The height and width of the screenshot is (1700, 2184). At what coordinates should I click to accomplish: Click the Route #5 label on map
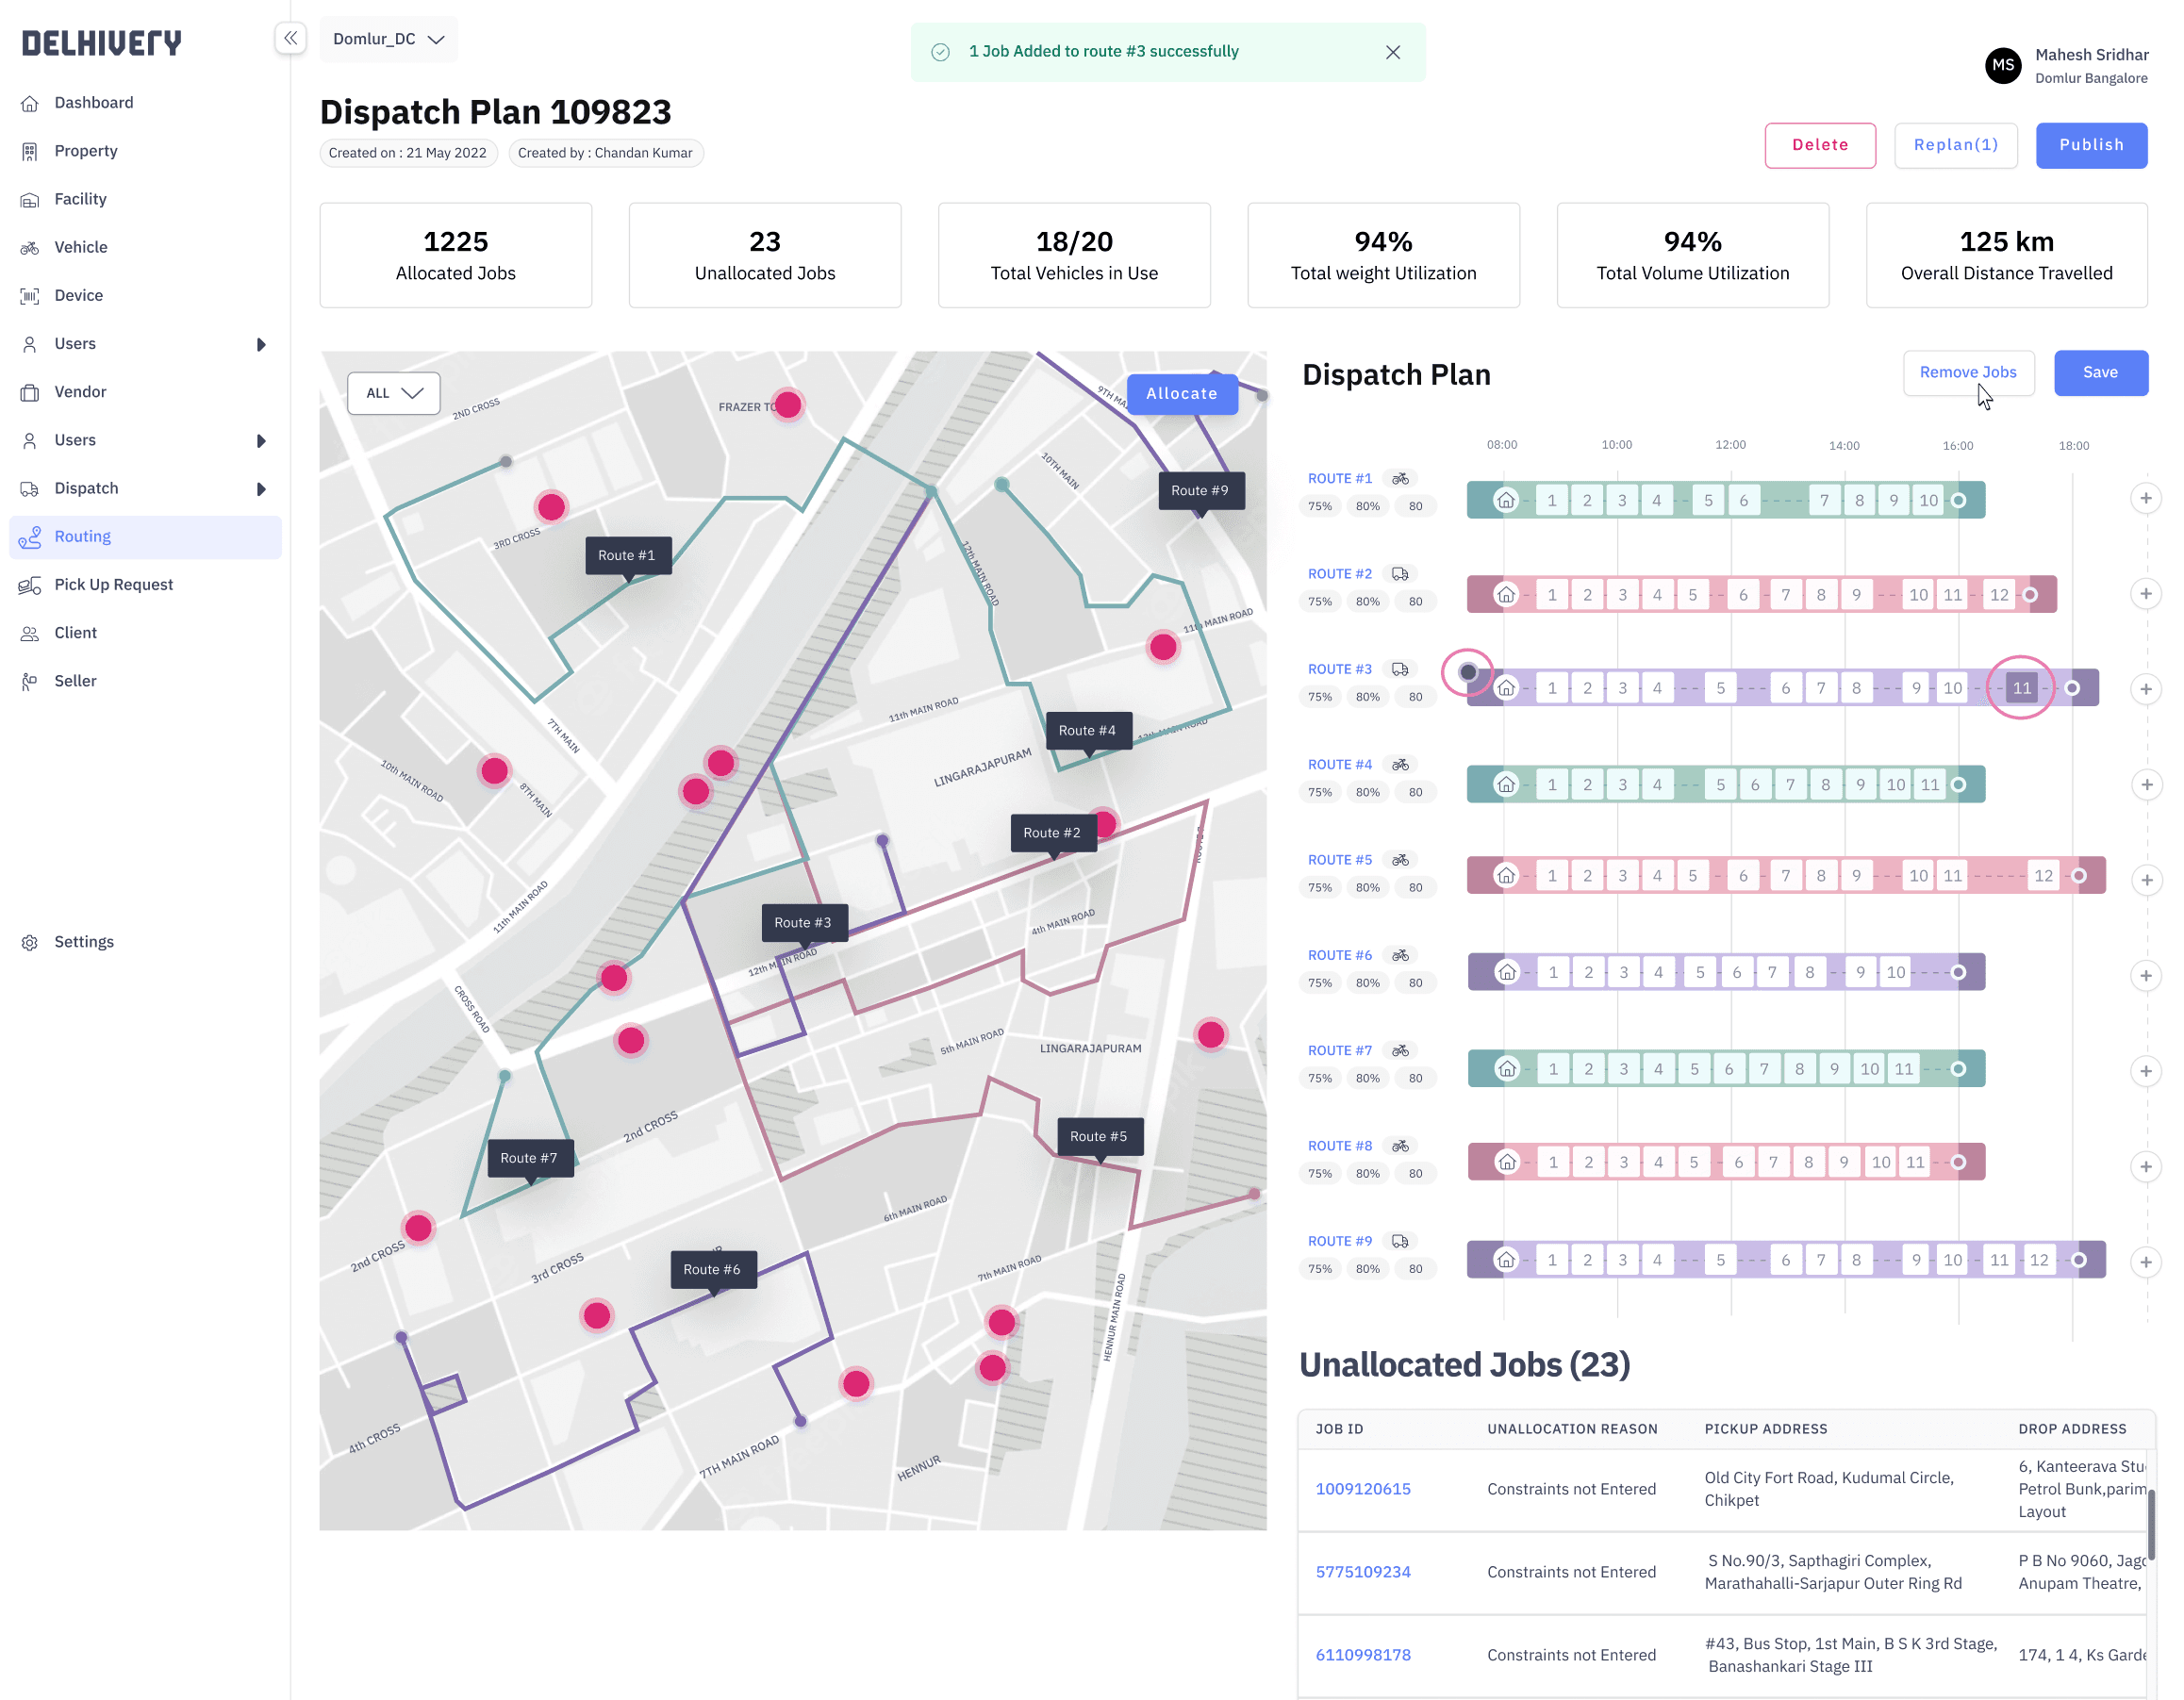tap(1098, 1136)
